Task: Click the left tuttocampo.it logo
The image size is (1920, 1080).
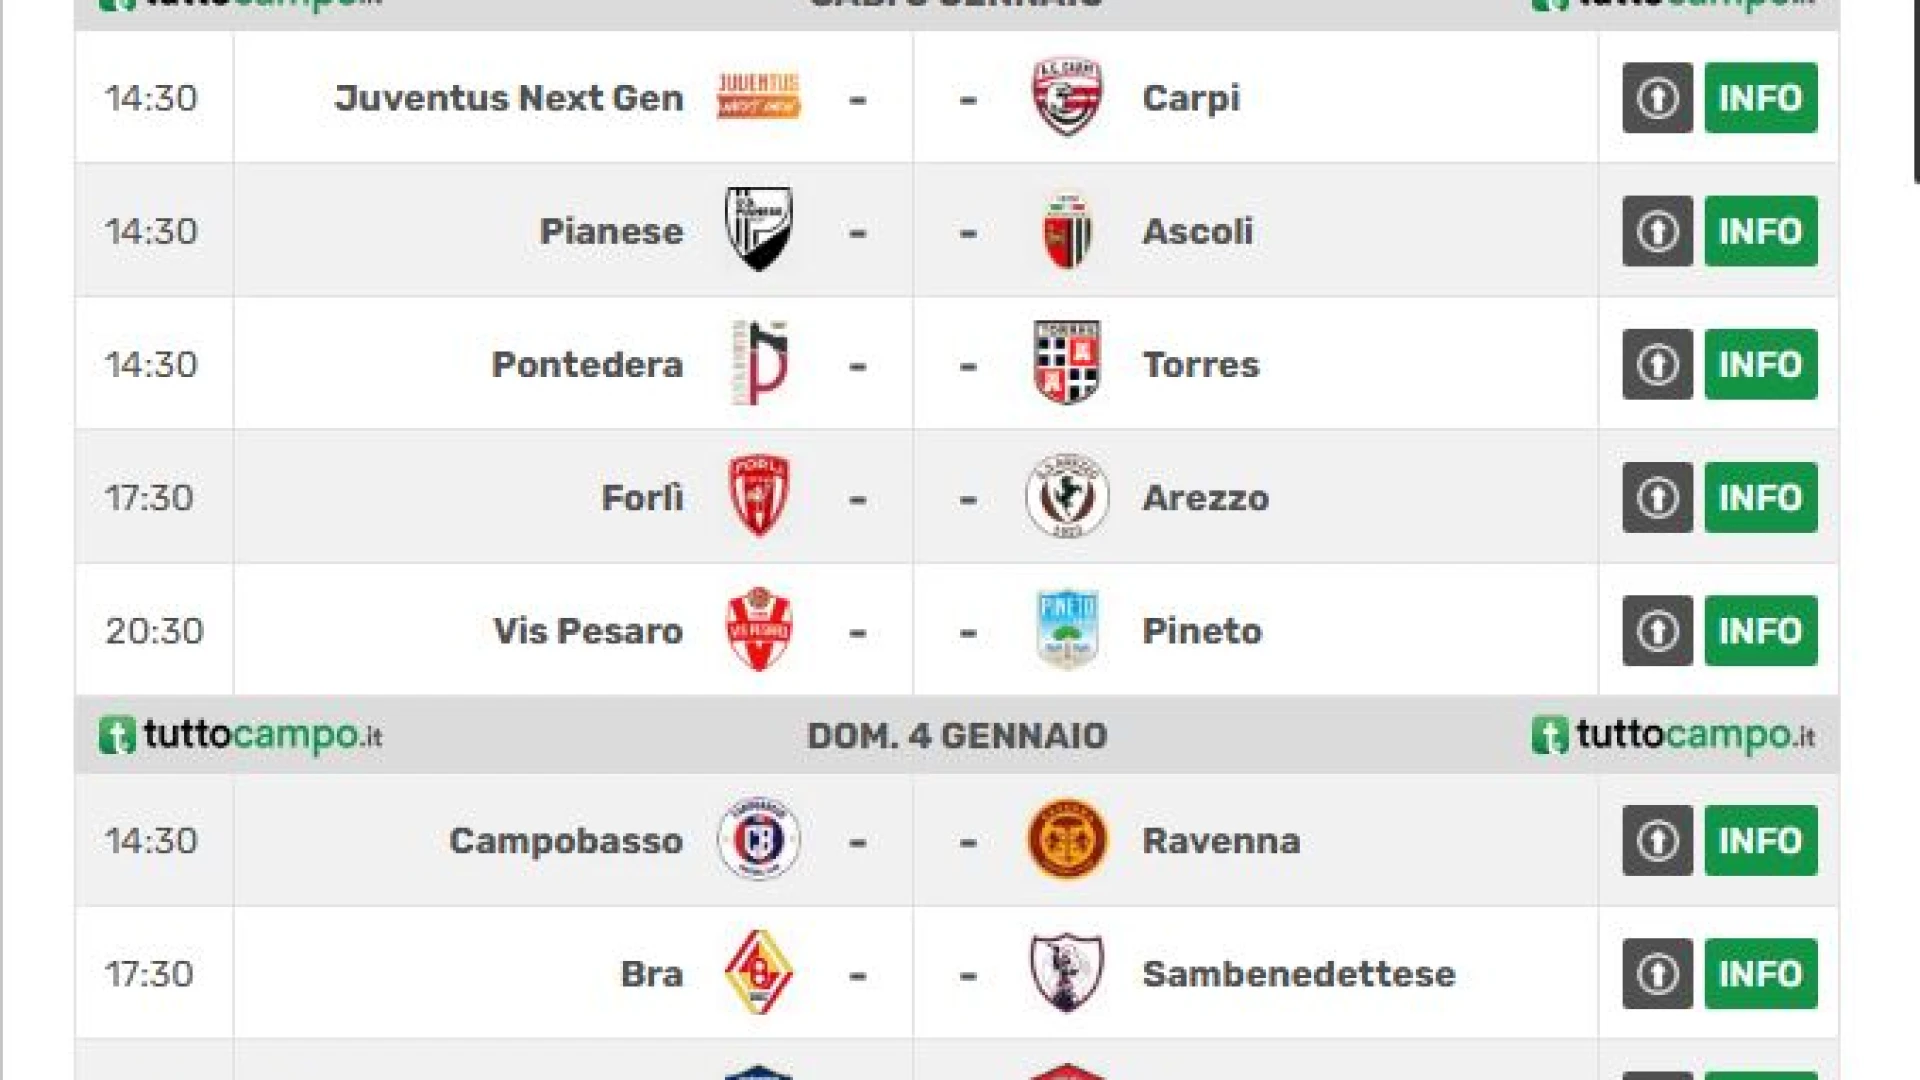Action: [x=241, y=736]
